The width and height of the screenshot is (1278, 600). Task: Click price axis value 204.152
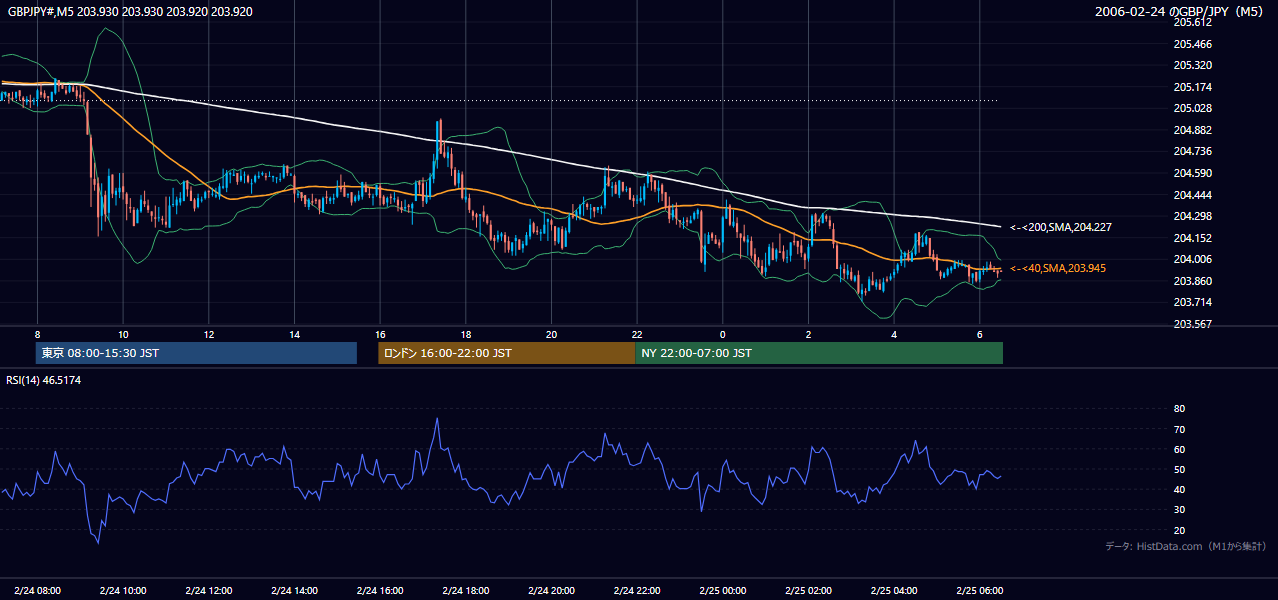click(x=1192, y=238)
